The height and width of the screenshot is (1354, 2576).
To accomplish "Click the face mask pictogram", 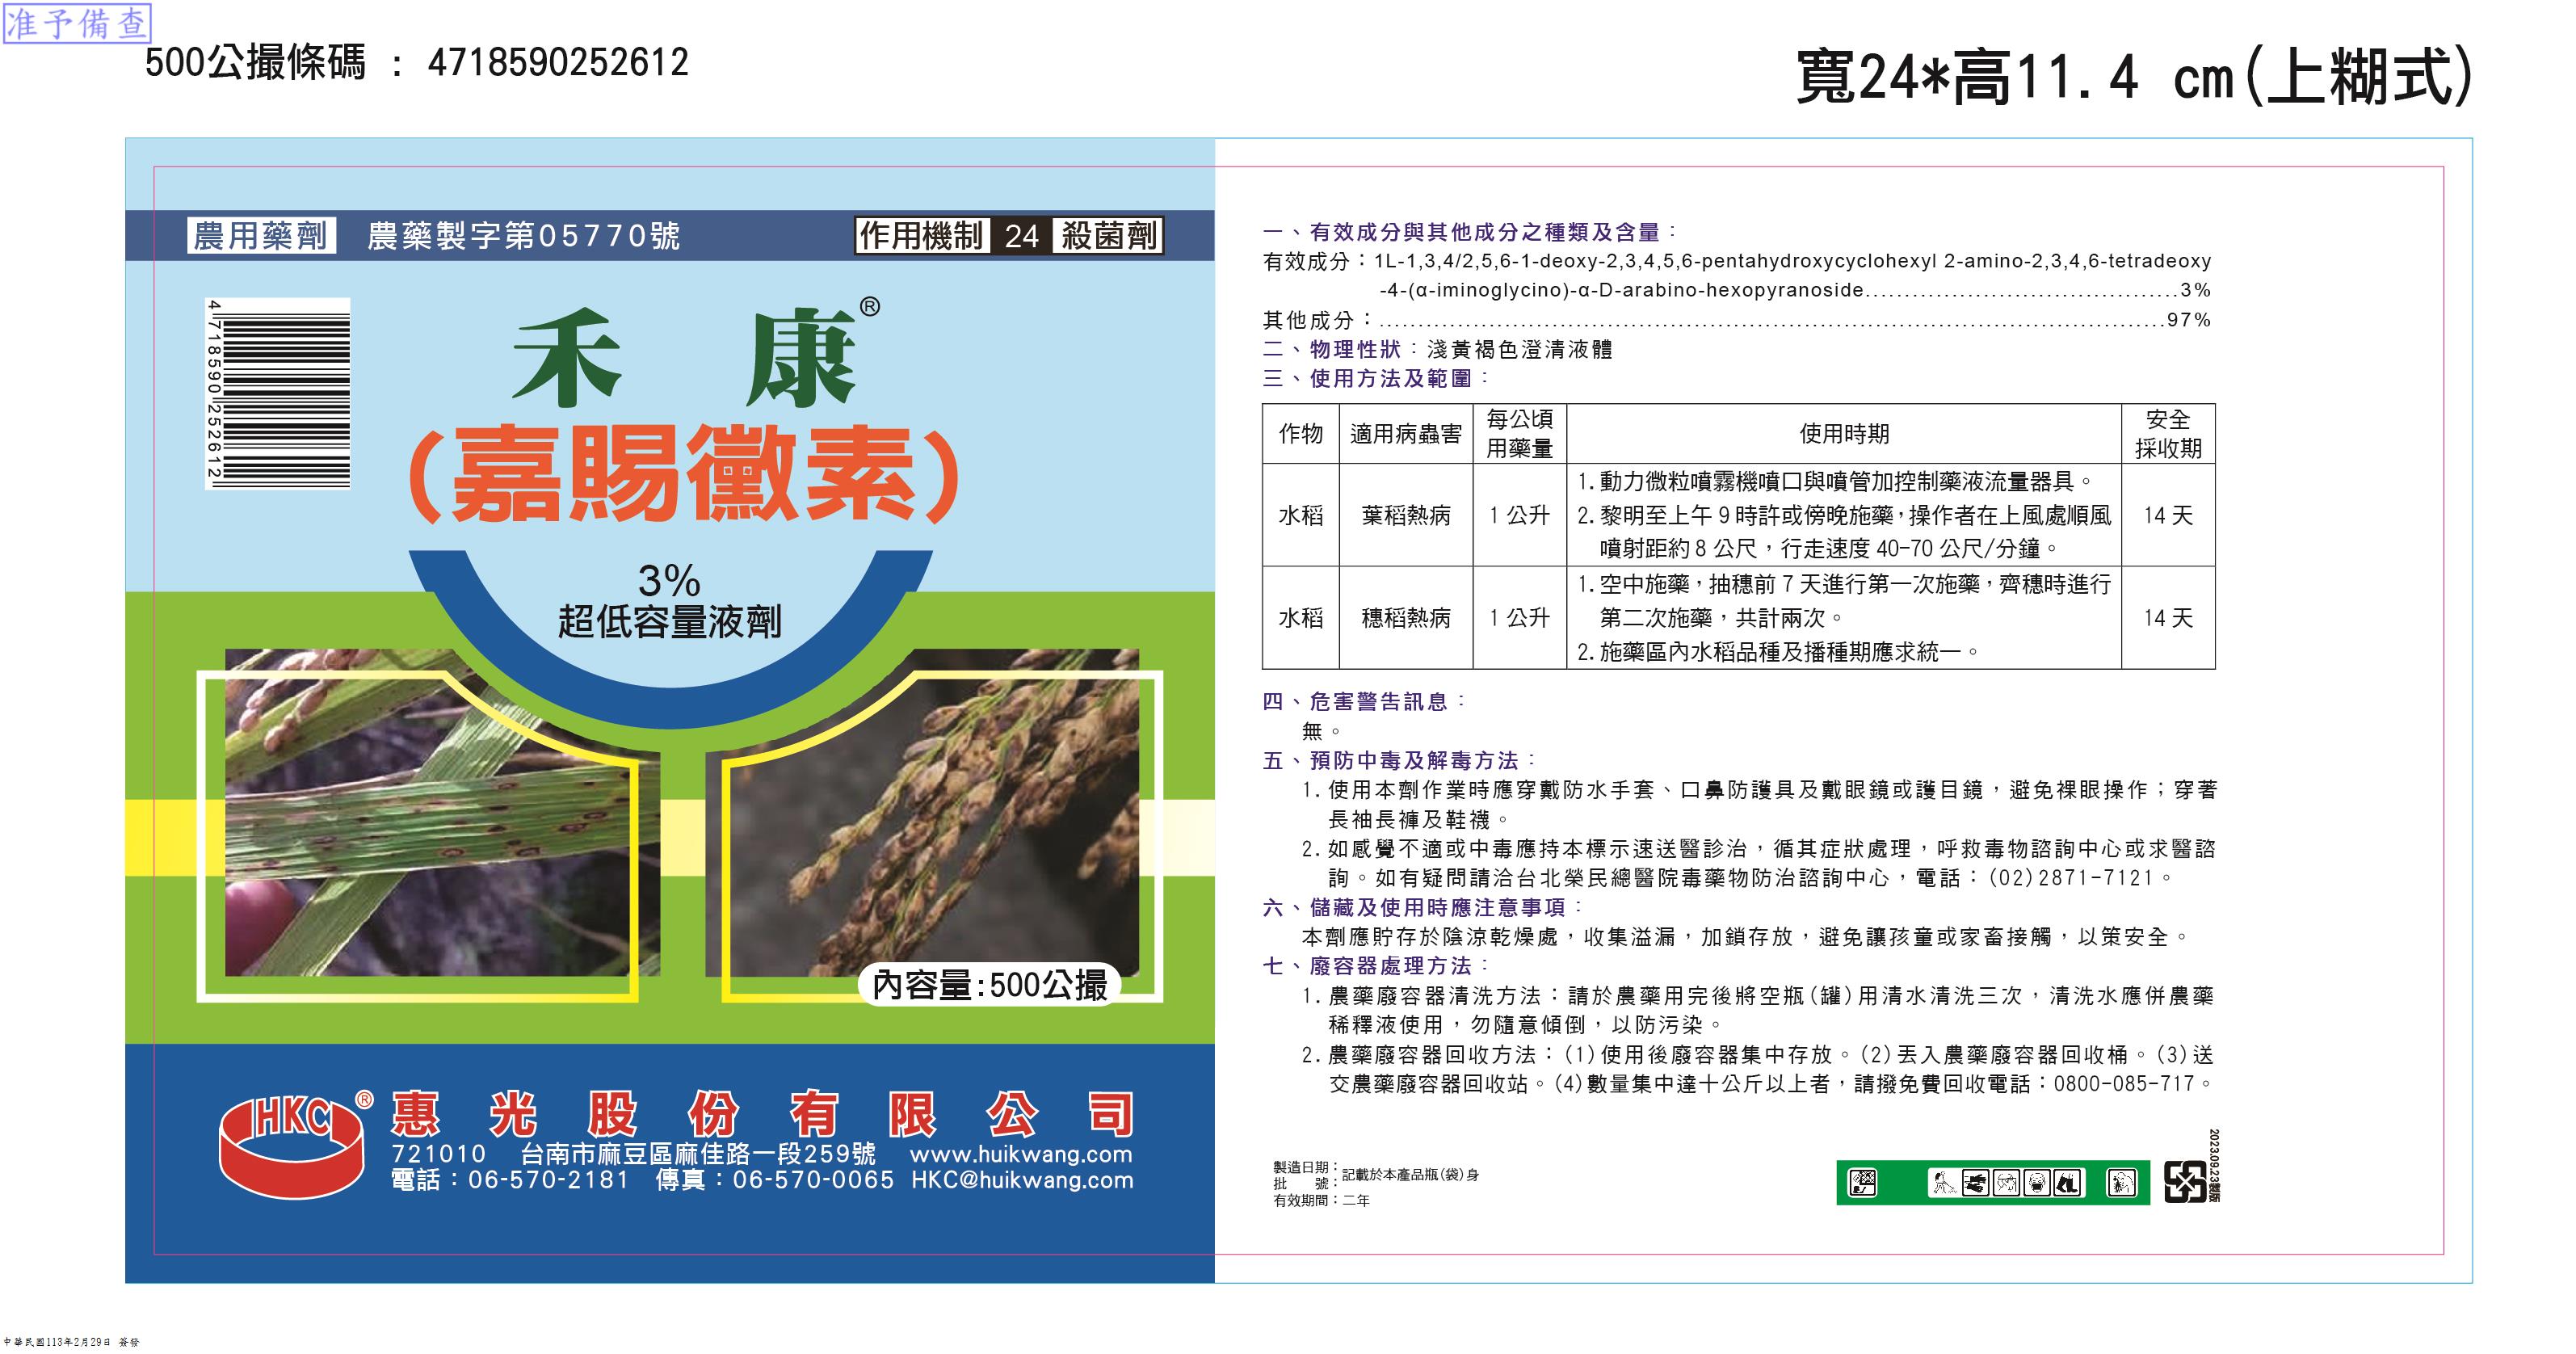I will [2037, 1184].
